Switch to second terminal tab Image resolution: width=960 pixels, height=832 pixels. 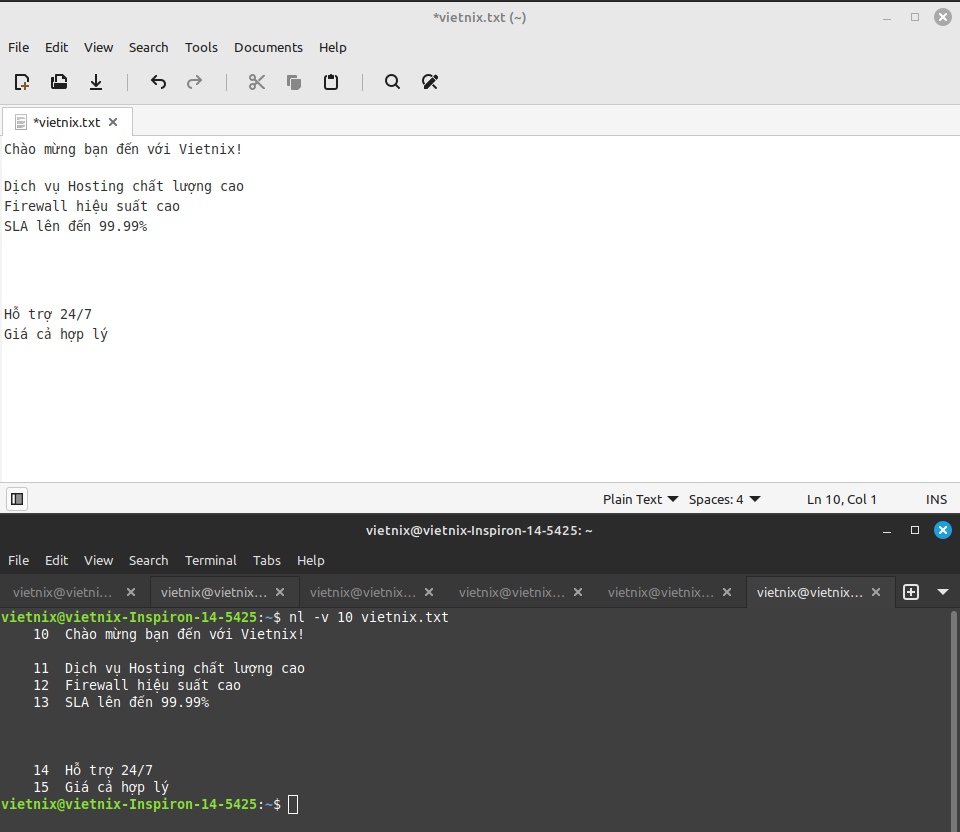pos(214,592)
